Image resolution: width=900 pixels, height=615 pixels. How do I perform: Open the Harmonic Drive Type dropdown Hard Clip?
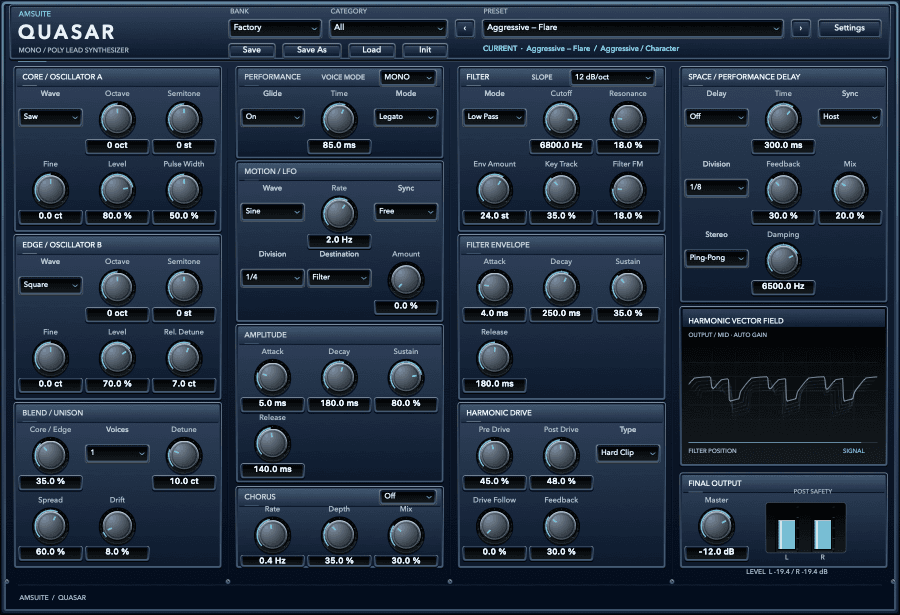tap(627, 452)
